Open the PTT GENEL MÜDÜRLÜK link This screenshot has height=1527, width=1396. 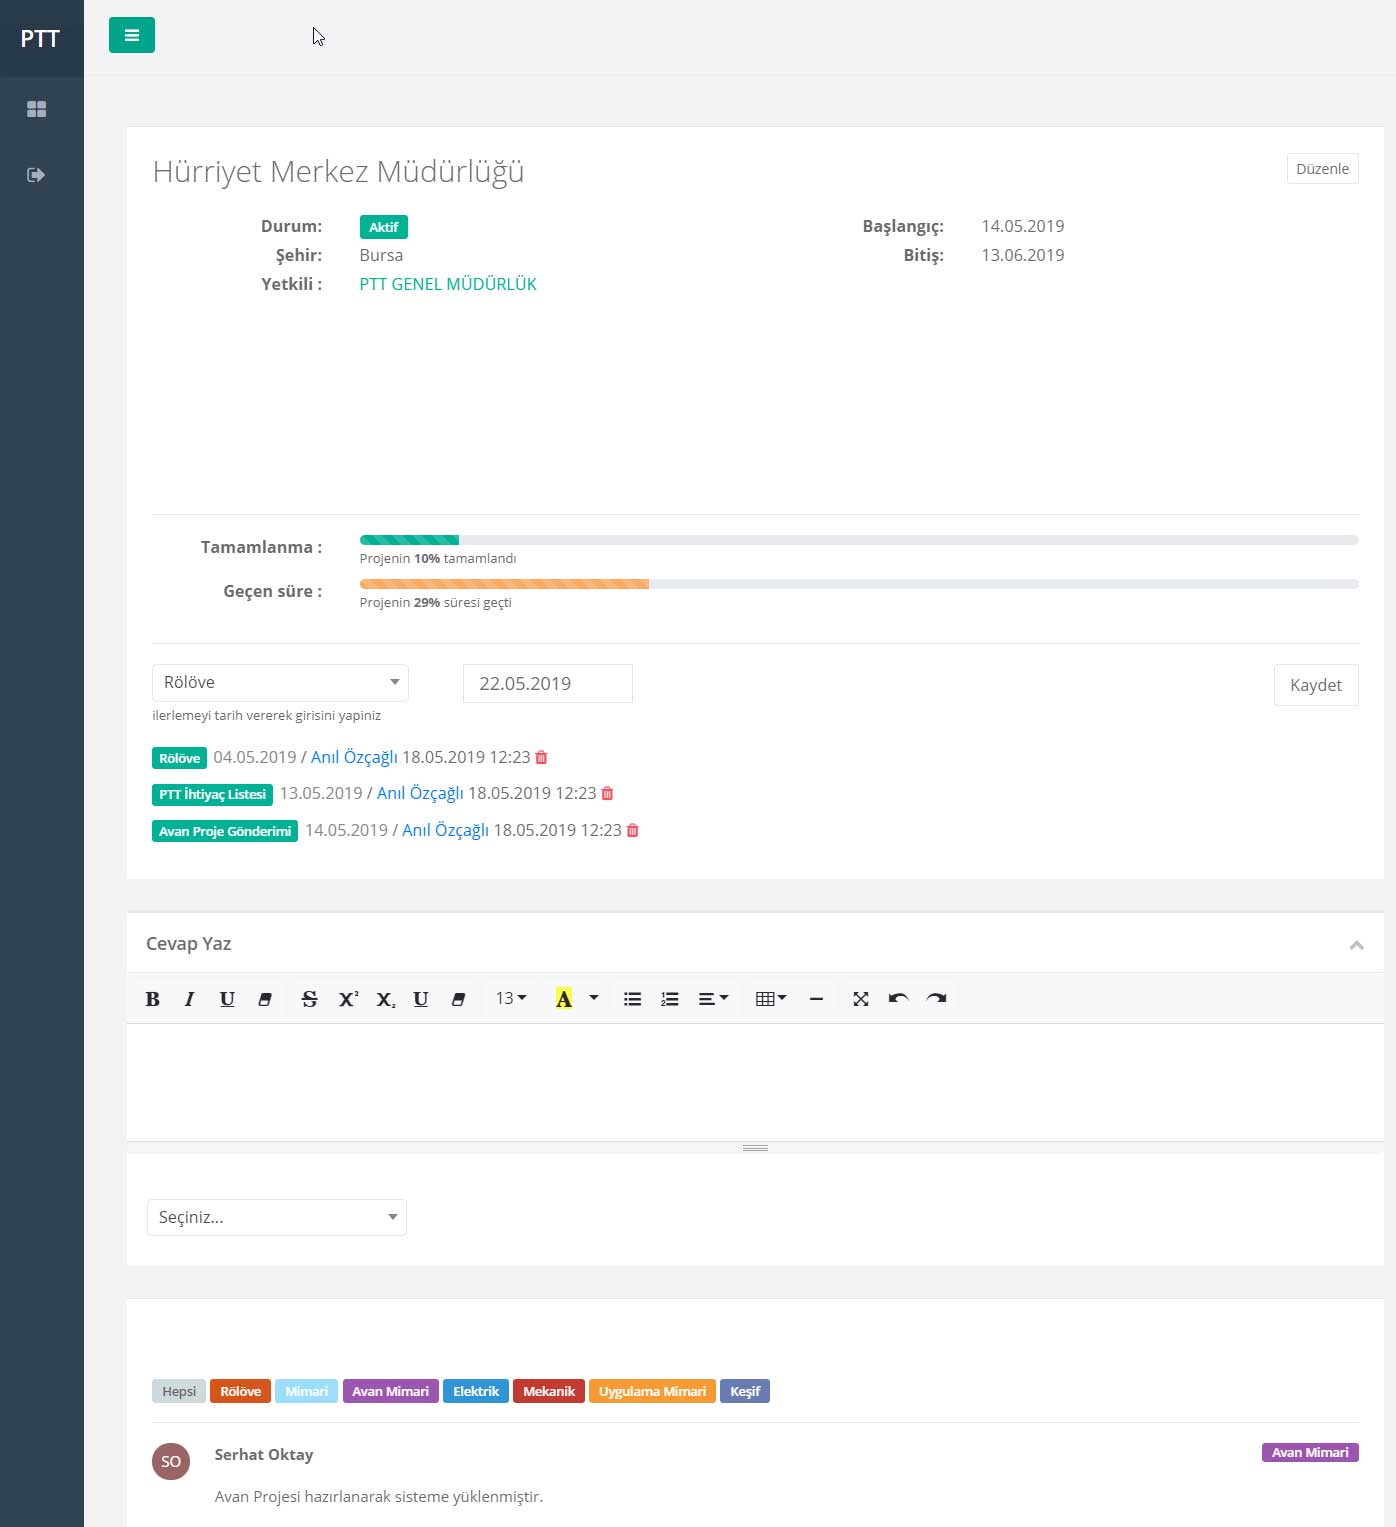(448, 284)
